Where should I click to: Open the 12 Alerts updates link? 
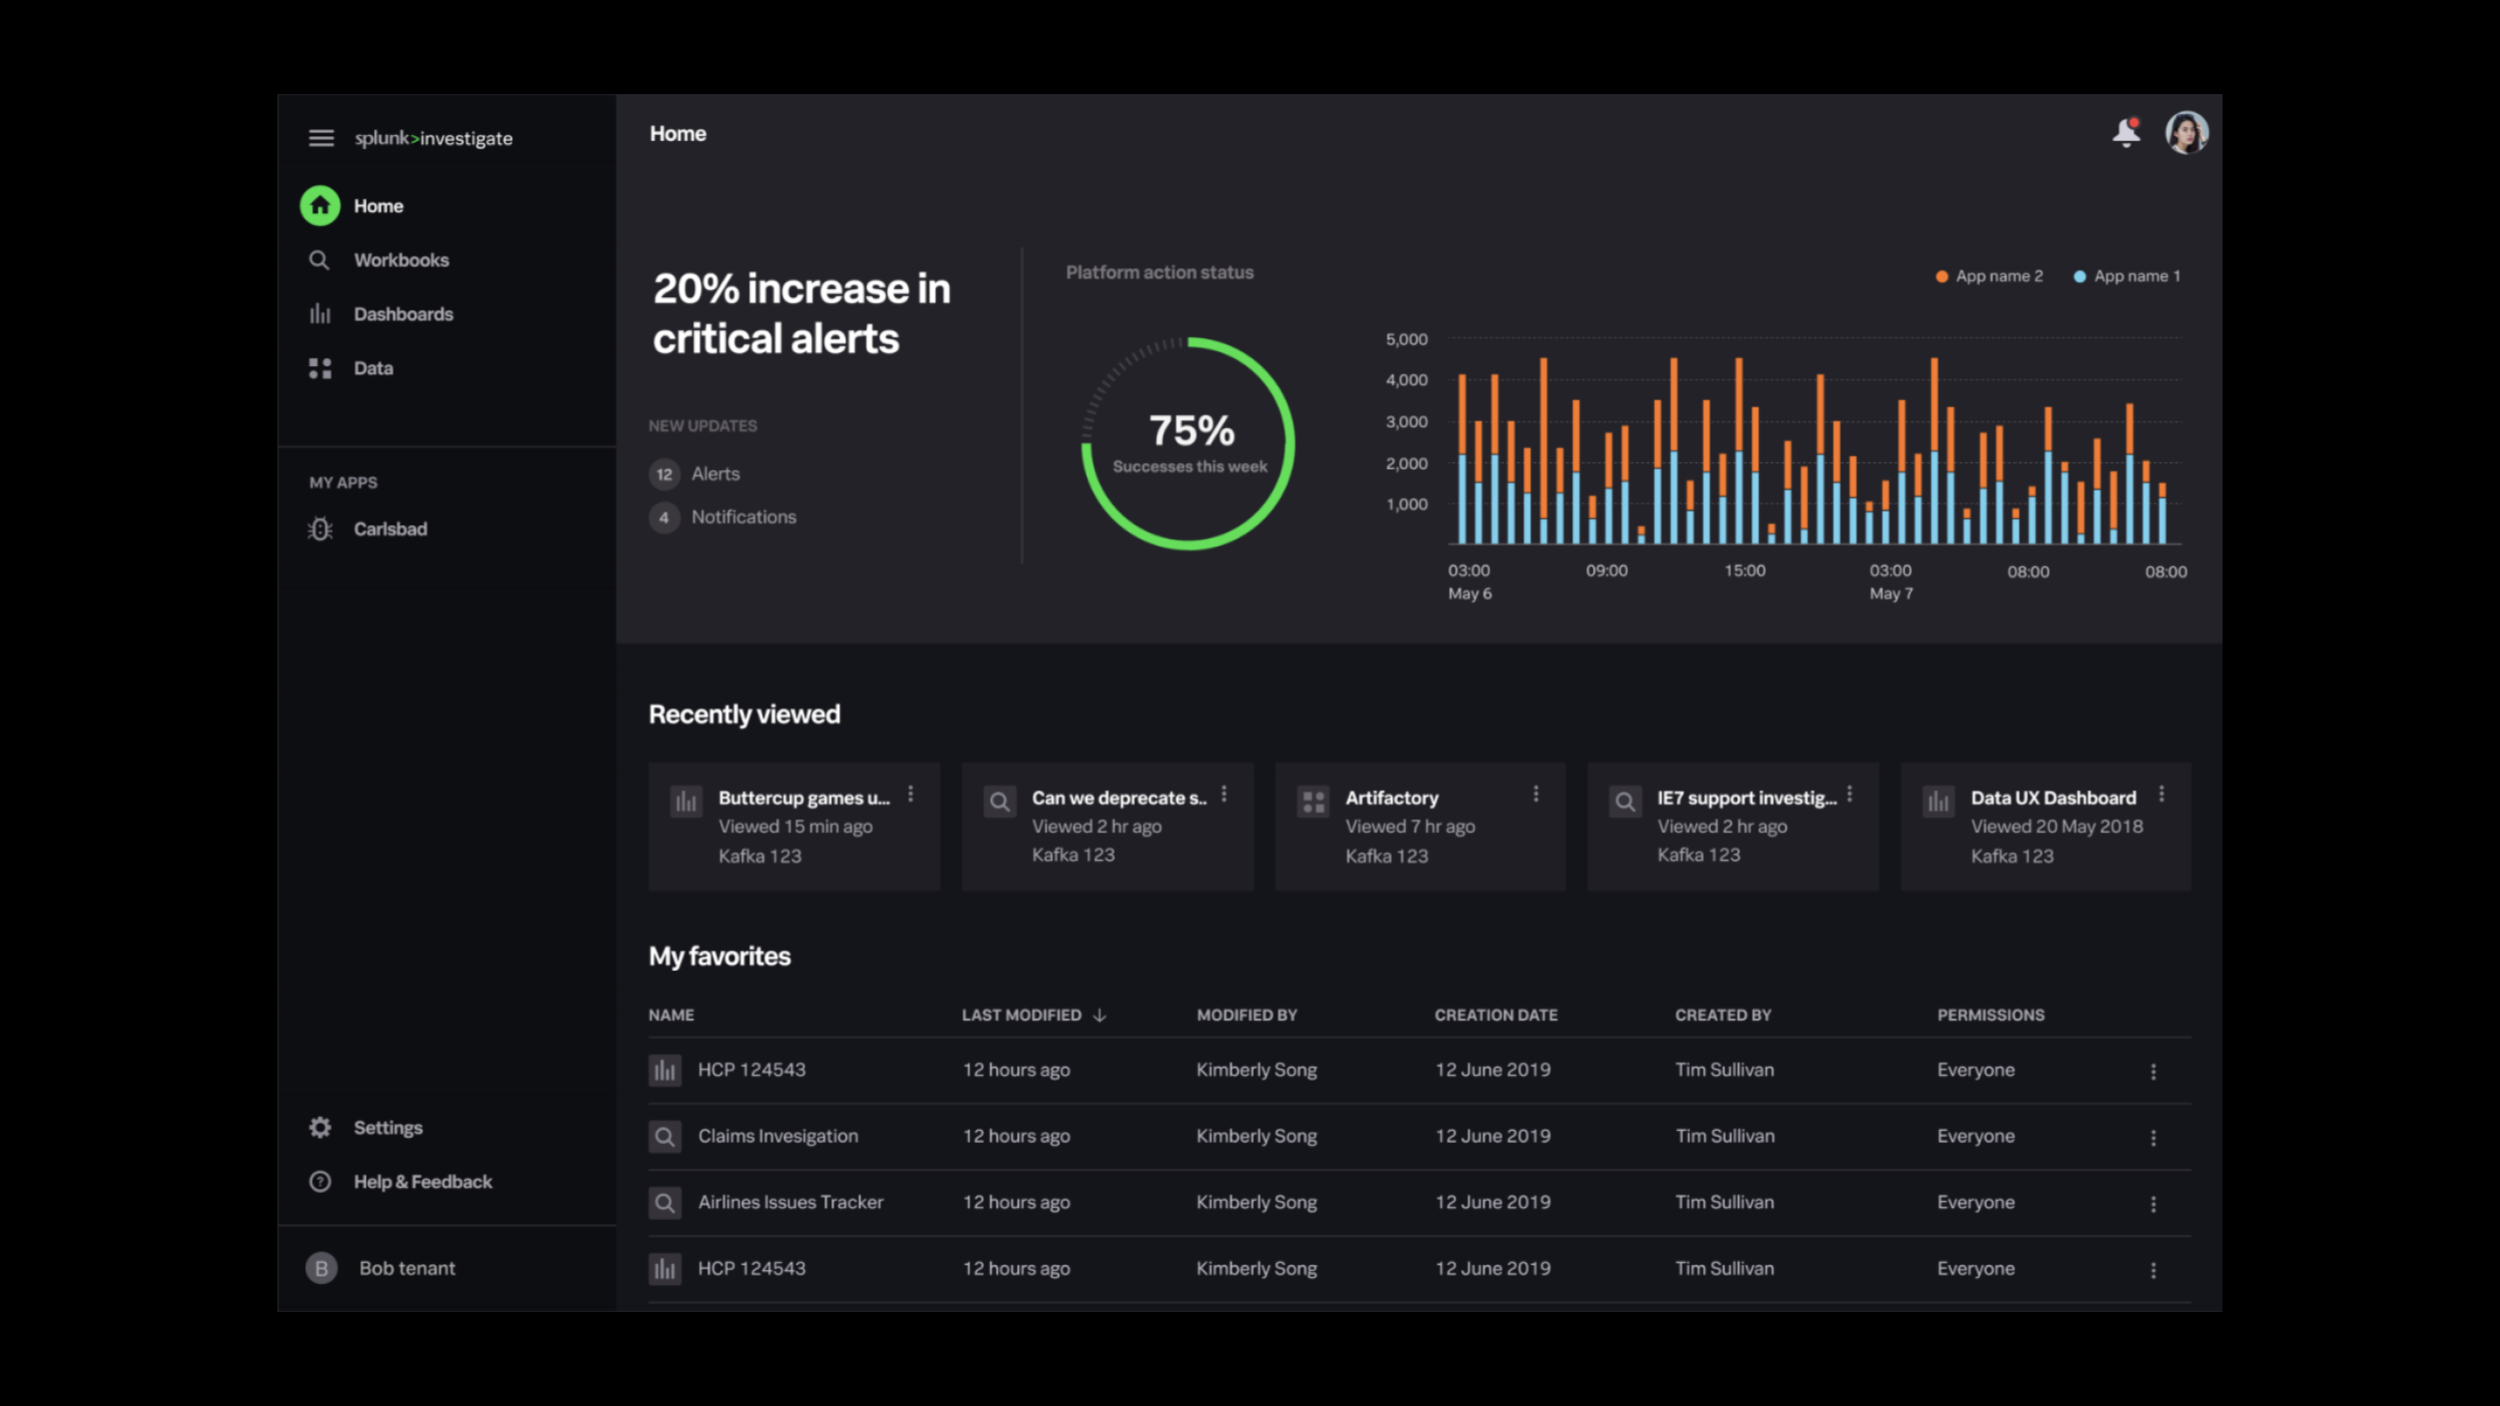(x=714, y=474)
